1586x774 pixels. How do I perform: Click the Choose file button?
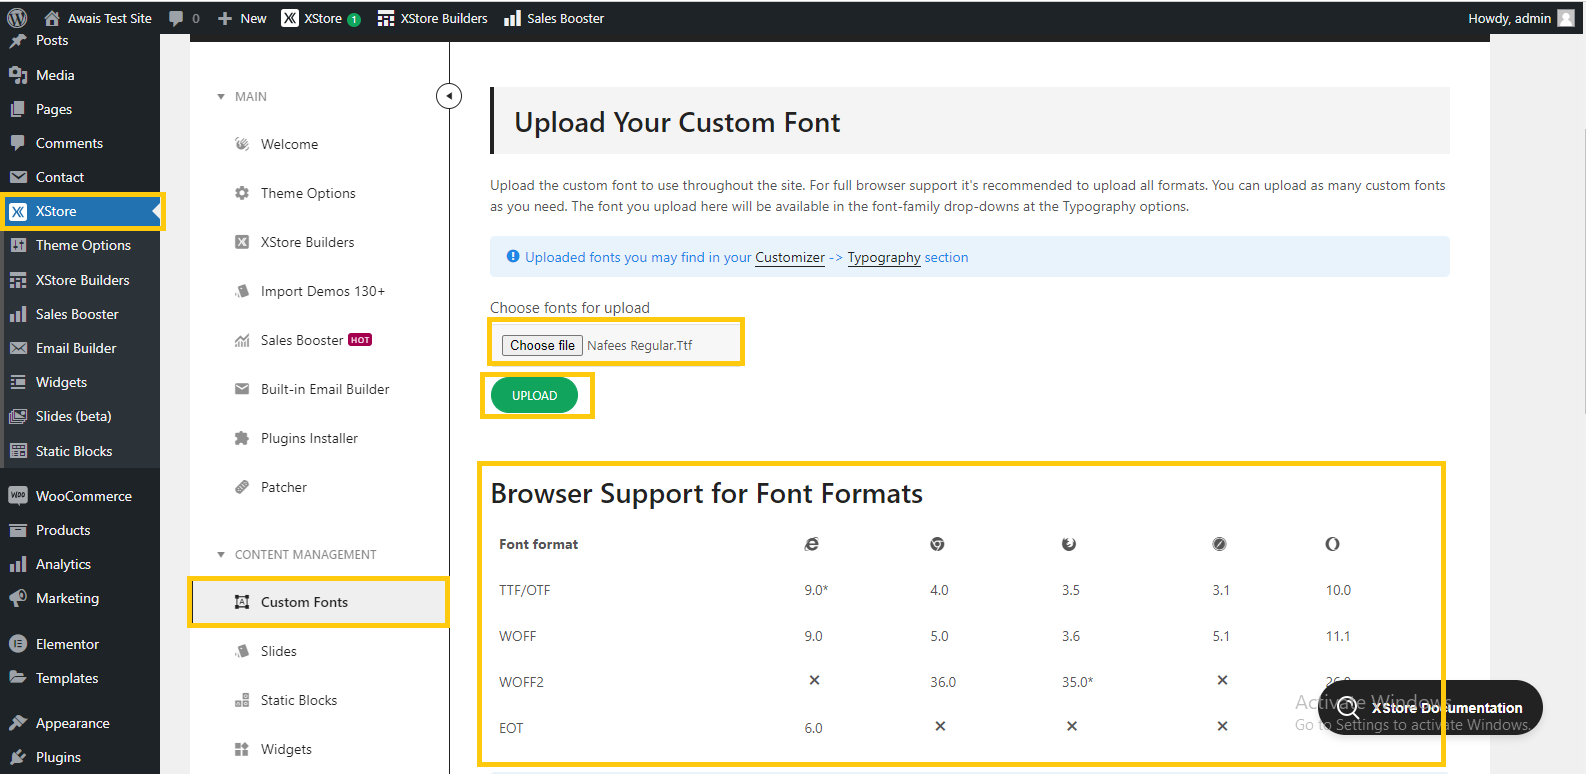point(542,345)
